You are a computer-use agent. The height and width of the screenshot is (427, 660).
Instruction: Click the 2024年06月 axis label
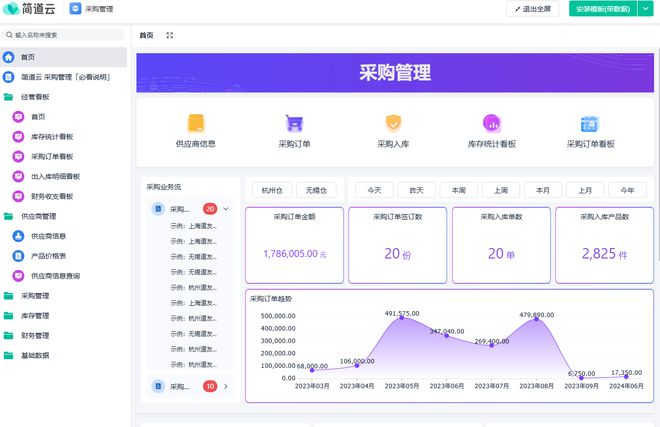pos(626,386)
